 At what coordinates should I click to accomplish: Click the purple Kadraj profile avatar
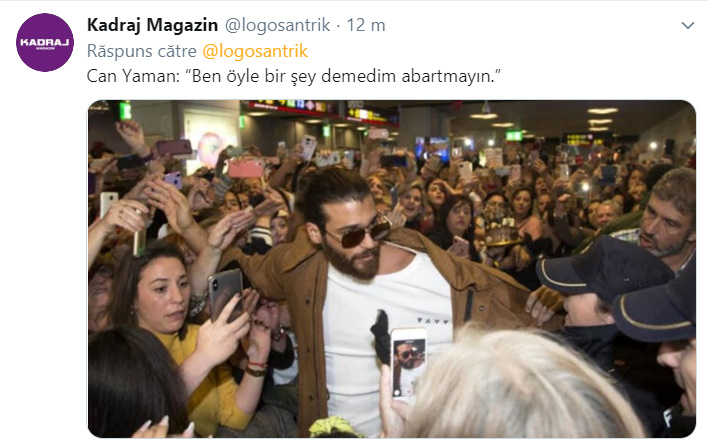45,42
